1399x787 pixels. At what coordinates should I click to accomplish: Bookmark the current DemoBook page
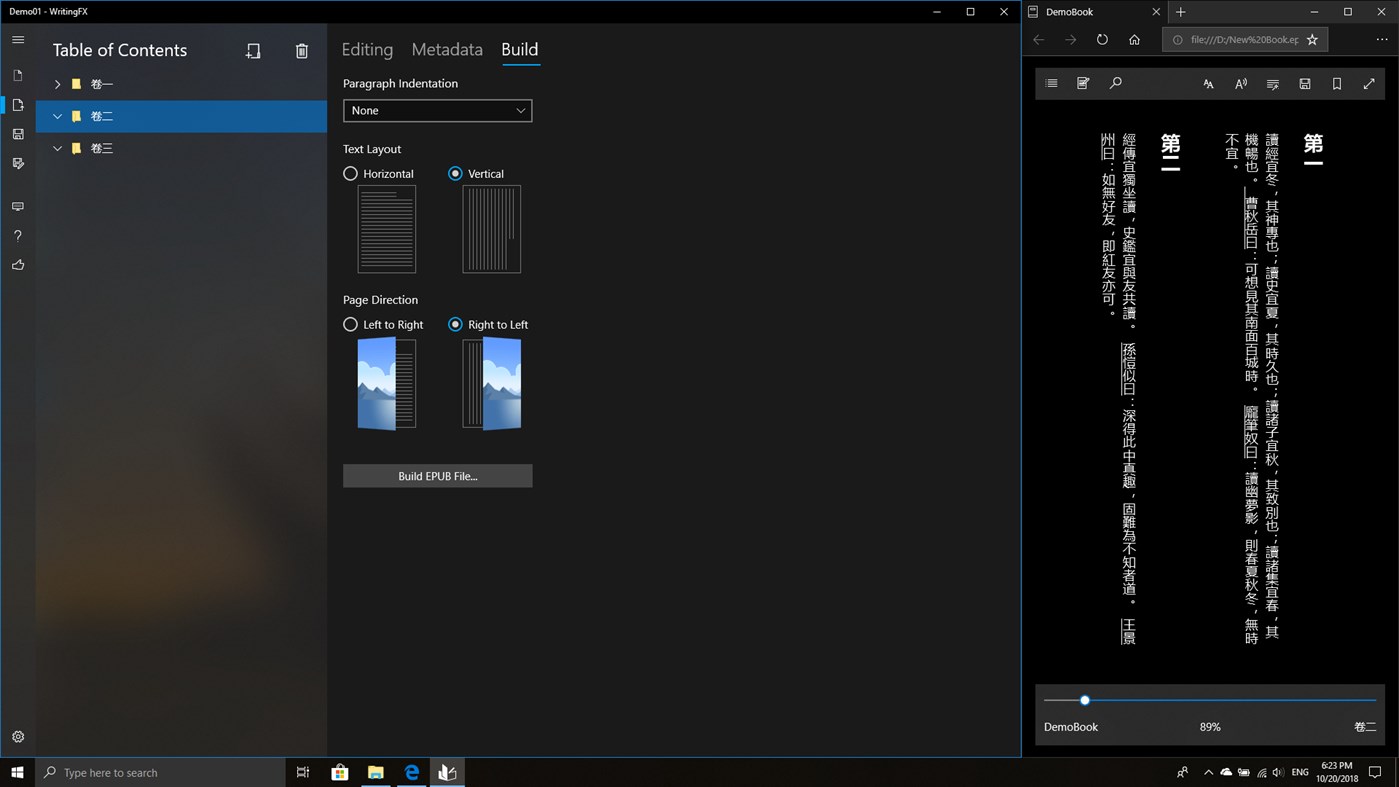[x=1336, y=83]
